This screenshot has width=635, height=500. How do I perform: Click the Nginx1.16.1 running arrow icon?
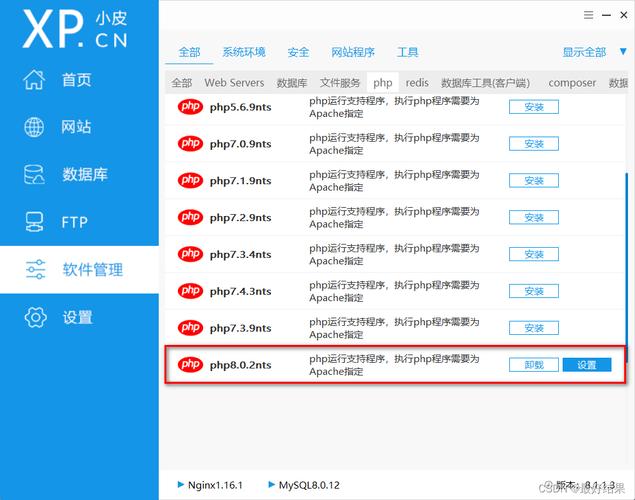[x=181, y=485]
